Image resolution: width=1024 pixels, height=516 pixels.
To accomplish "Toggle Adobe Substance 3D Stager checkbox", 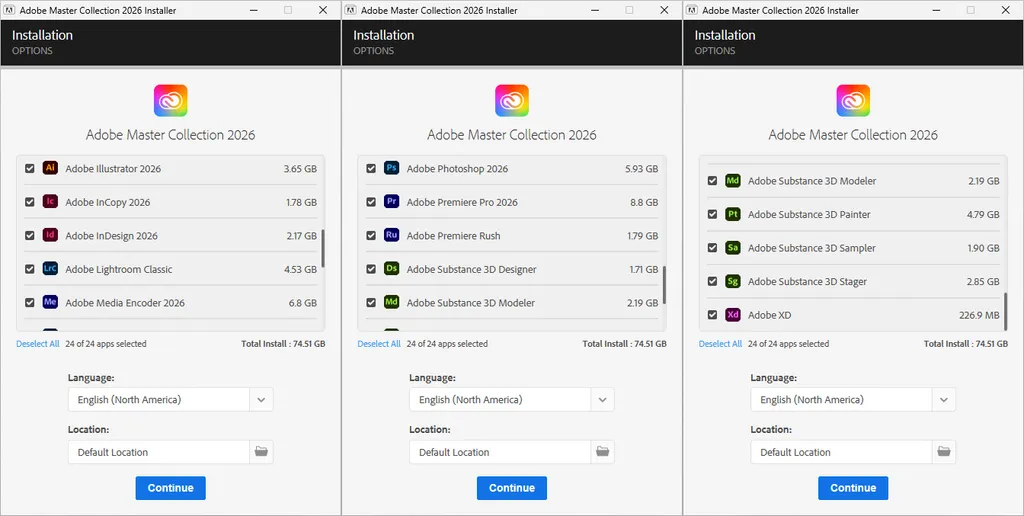I will click(x=712, y=282).
